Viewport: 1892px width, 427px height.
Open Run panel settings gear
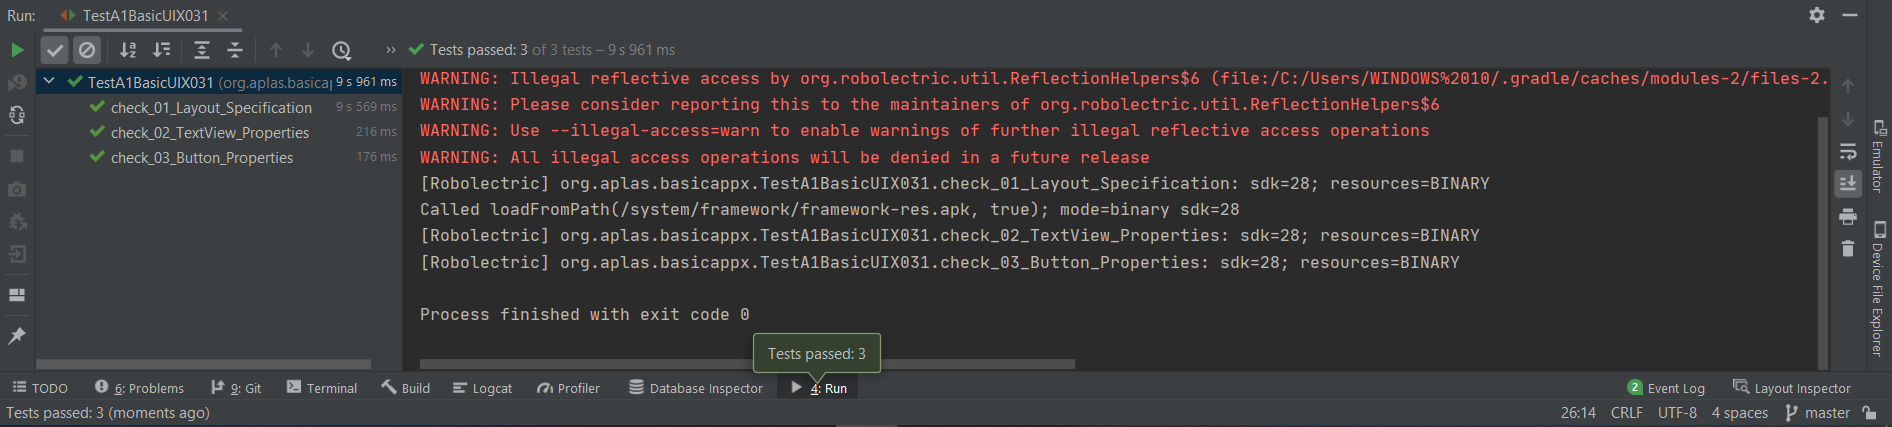tap(1817, 15)
